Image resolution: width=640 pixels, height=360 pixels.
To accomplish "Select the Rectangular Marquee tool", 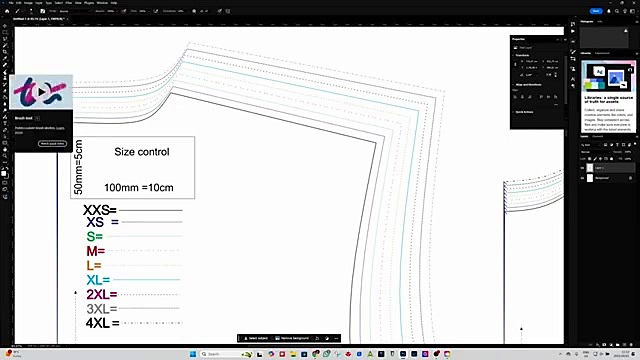I will [x=5, y=32].
